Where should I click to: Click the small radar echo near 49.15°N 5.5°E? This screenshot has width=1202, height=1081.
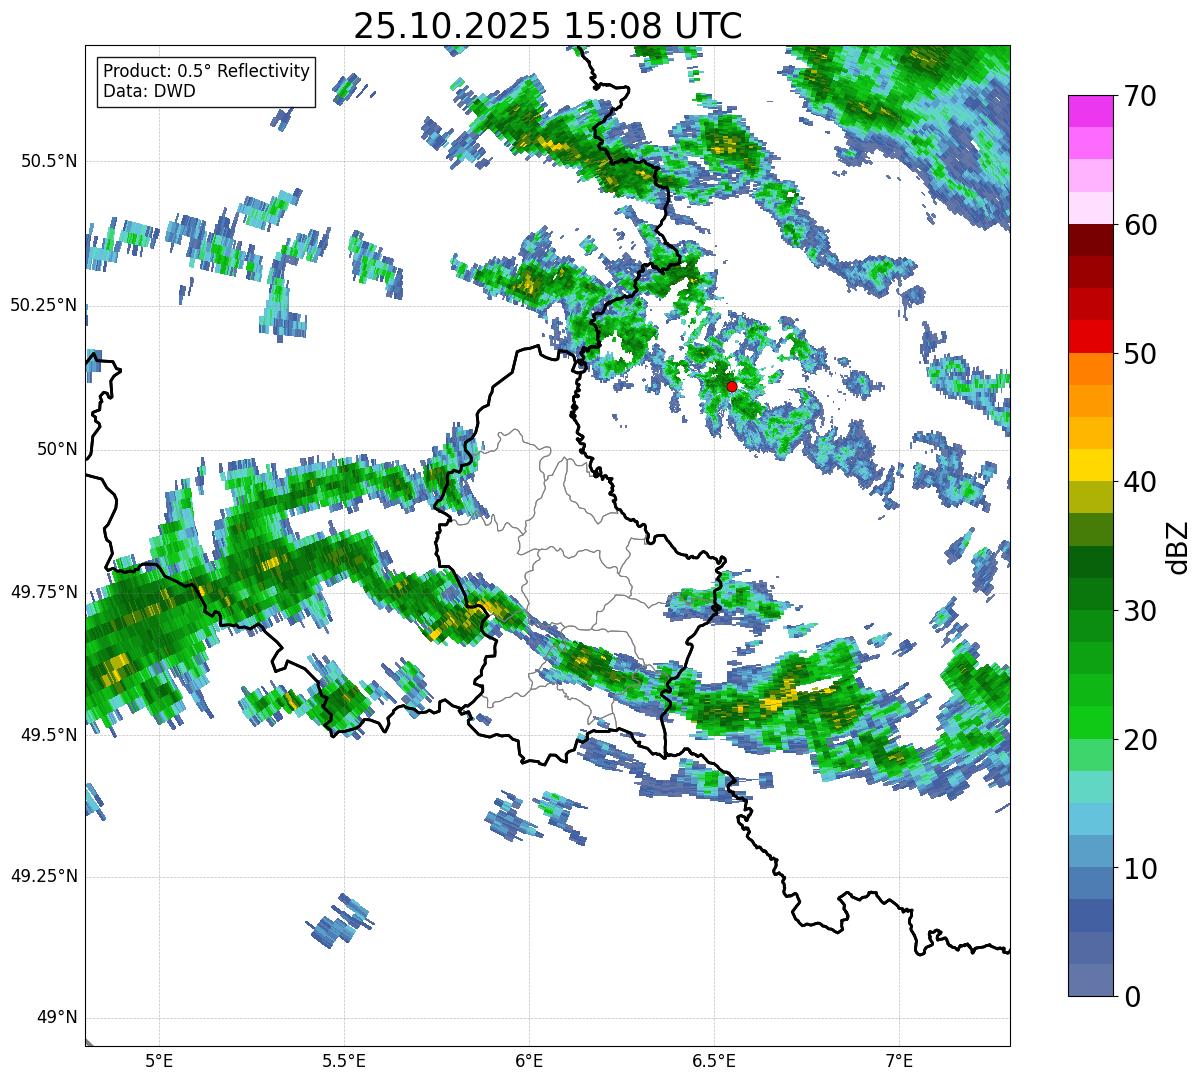(x=339, y=920)
